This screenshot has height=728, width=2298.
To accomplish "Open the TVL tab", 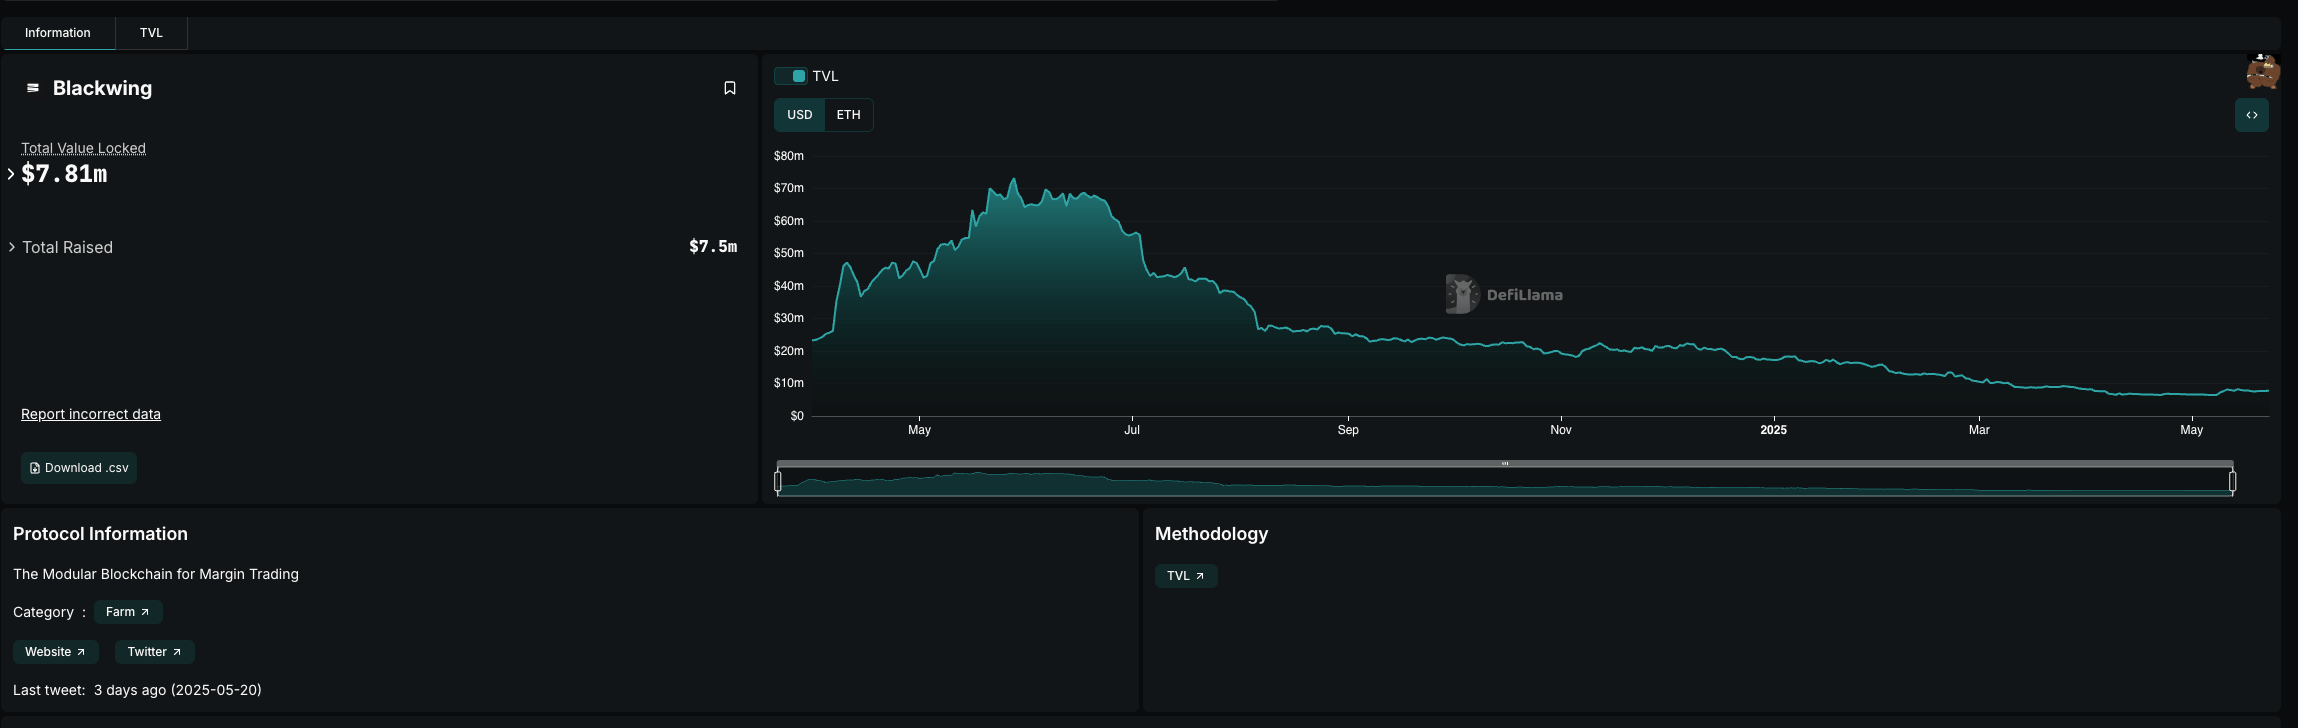I will click(151, 33).
